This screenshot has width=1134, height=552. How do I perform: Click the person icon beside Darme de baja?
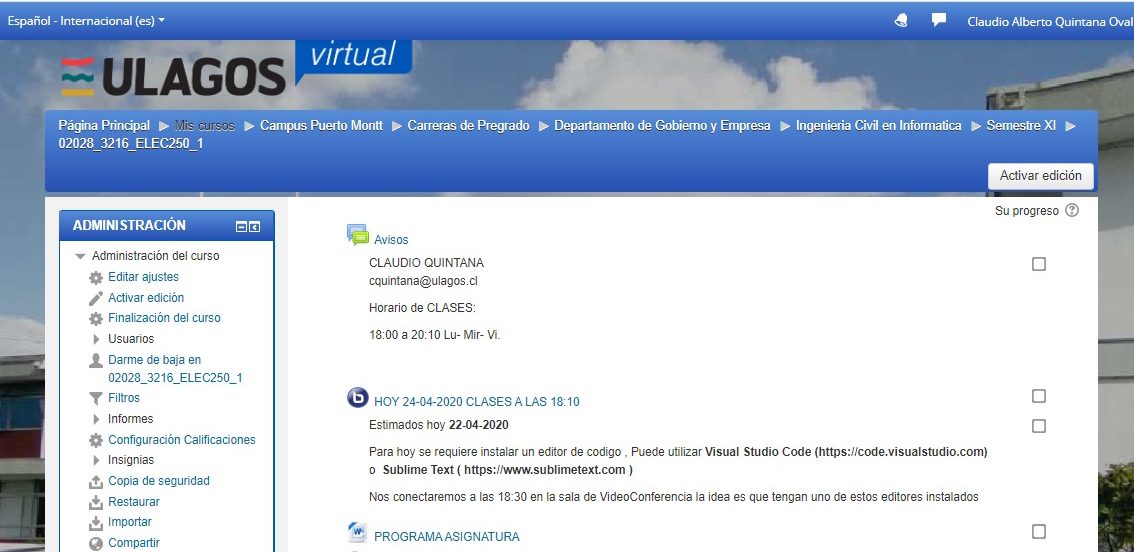pyautogui.click(x=95, y=360)
